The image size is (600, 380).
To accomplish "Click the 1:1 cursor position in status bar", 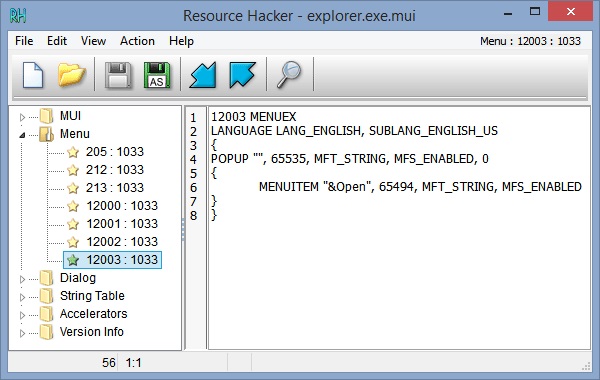I will pyautogui.click(x=134, y=362).
